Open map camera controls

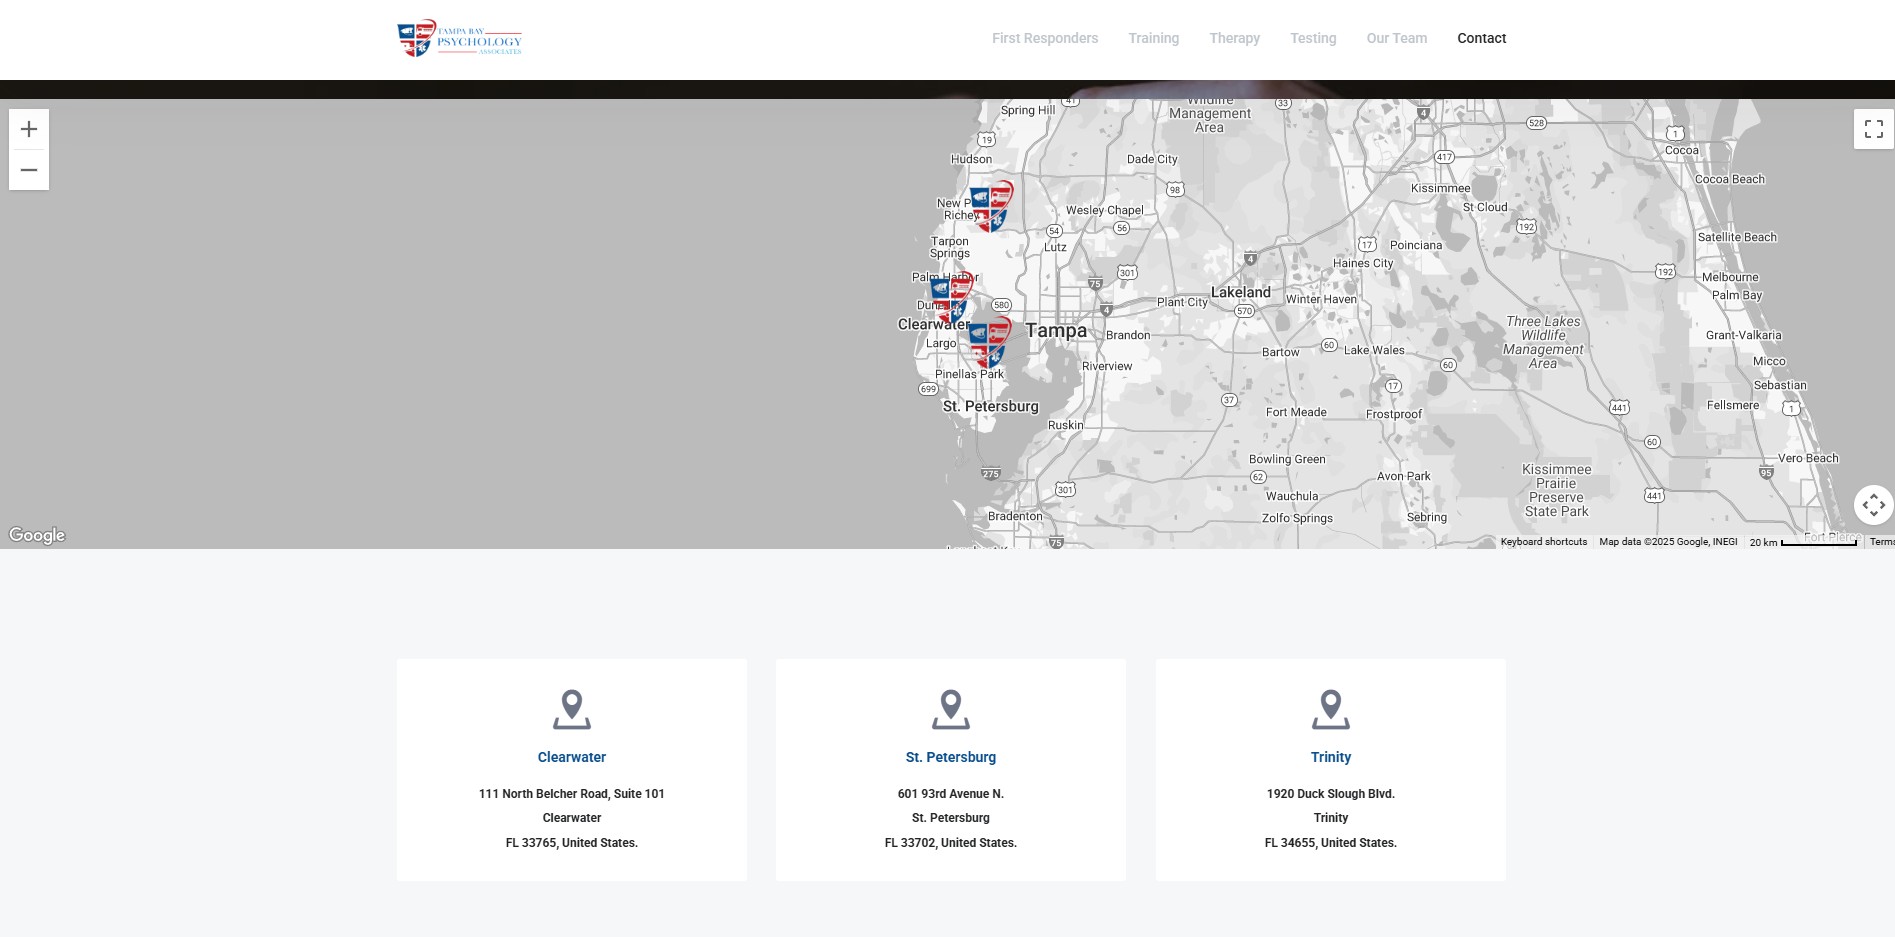click(1873, 505)
